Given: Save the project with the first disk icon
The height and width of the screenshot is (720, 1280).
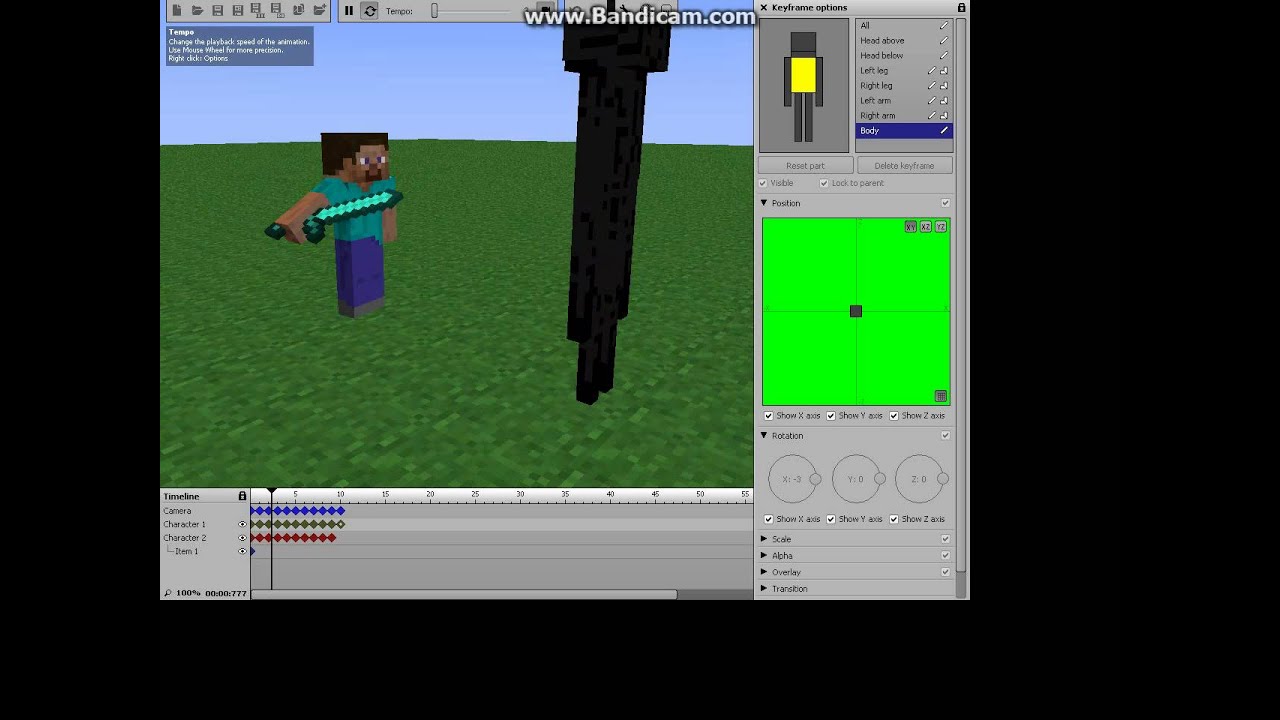Looking at the screenshot, I should [217, 10].
